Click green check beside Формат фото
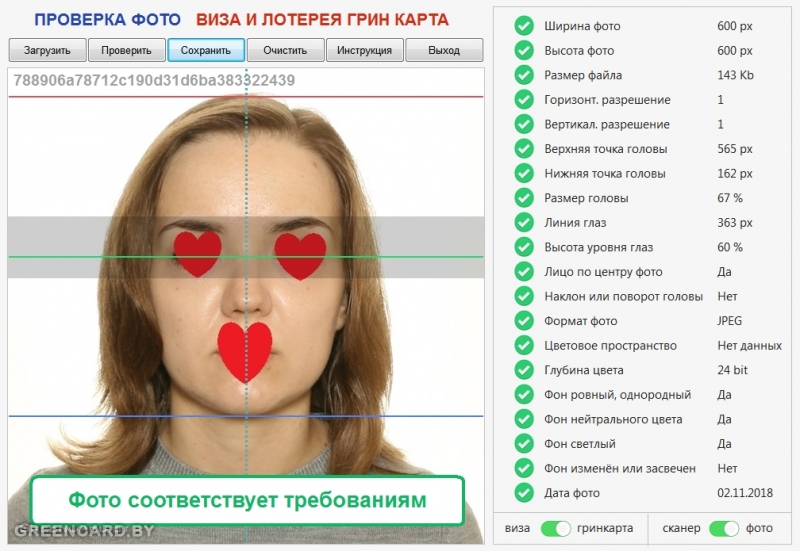This screenshot has width=800, height=551. [524, 321]
